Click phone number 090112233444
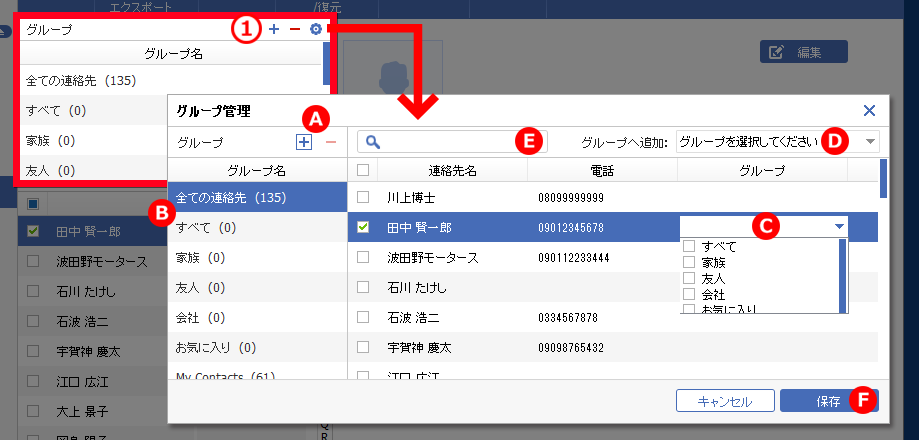 (x=574, y=258)
